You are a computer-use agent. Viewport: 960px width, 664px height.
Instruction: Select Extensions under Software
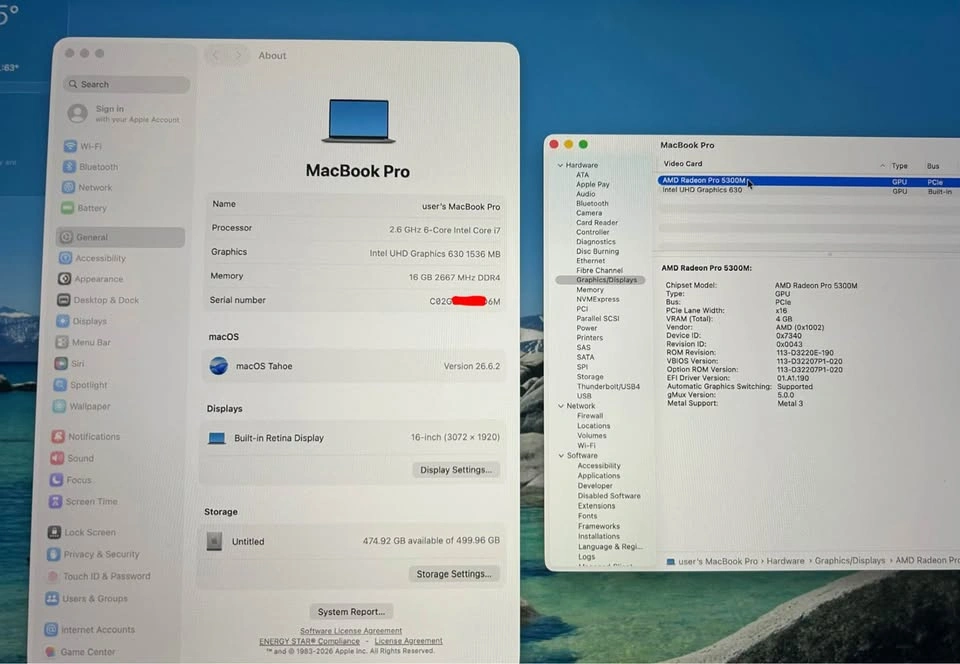coord(596,506)
